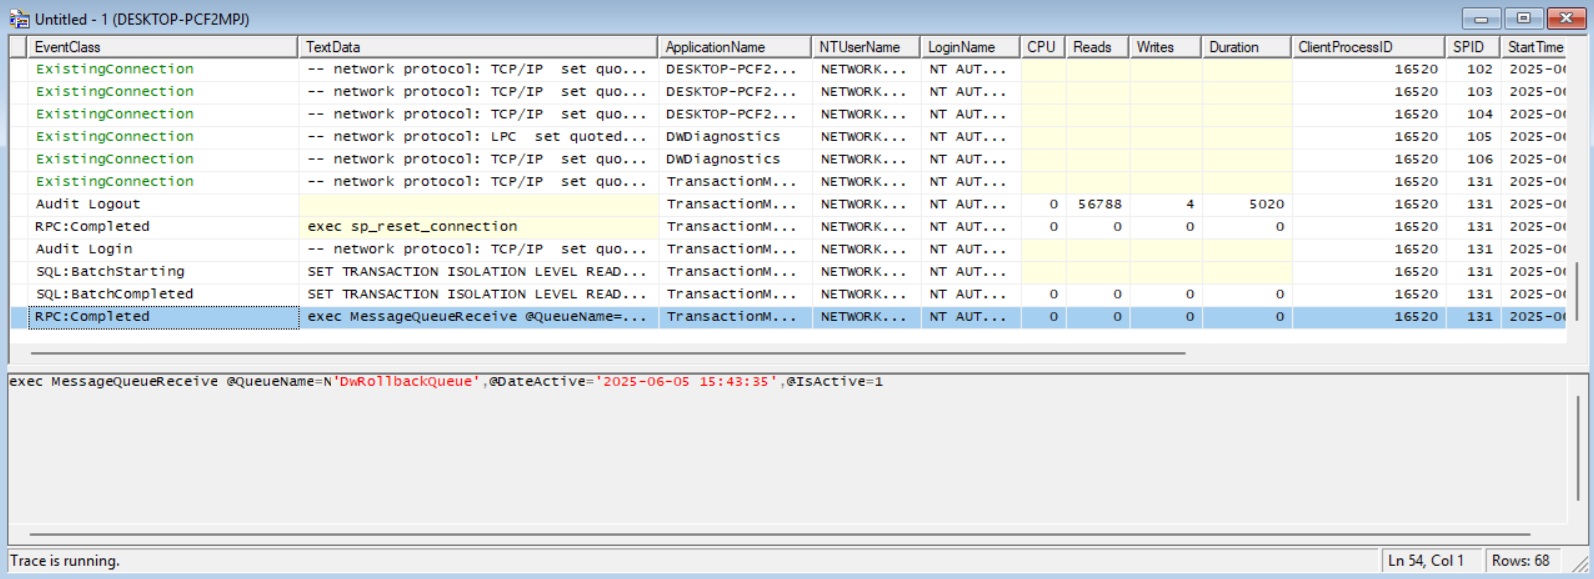Select the ApplicationName column header

point(734,47)
